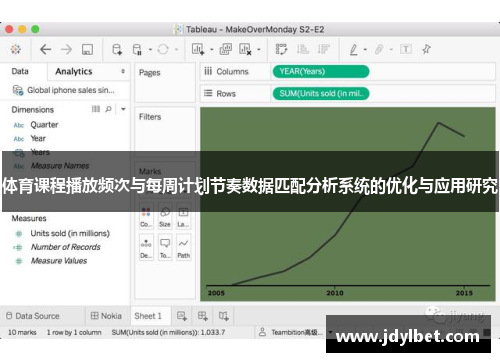Click the '10 marks' status text
This screenshot has width=500, height=362.
tap(22, 332)
